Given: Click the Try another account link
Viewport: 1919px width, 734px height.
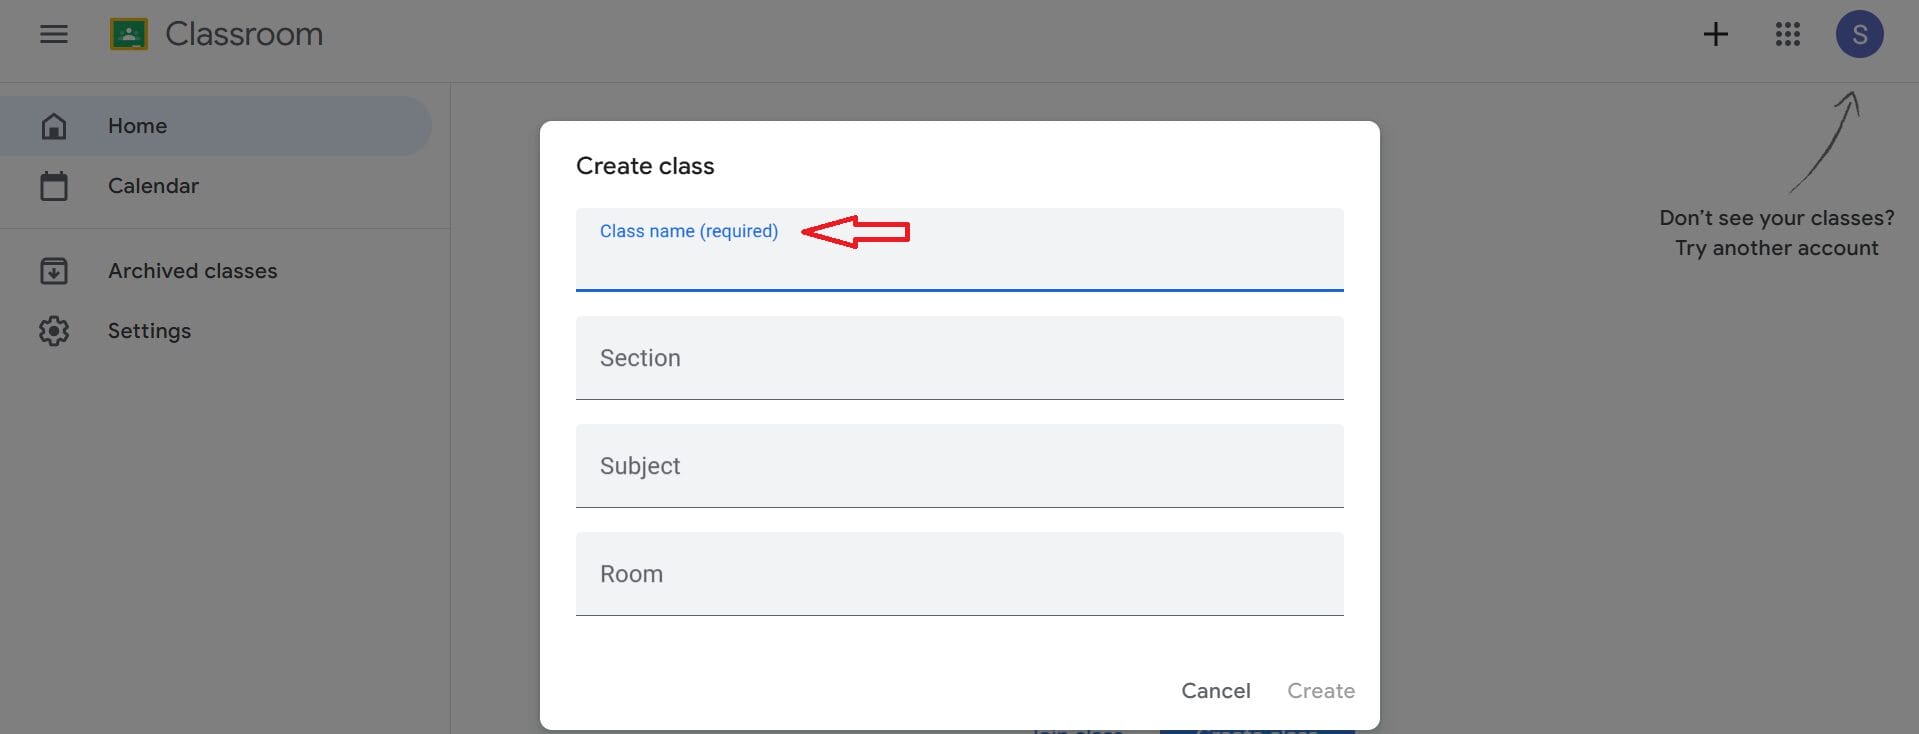Looking at the screenshot, I should click(x=1775, y=248).
